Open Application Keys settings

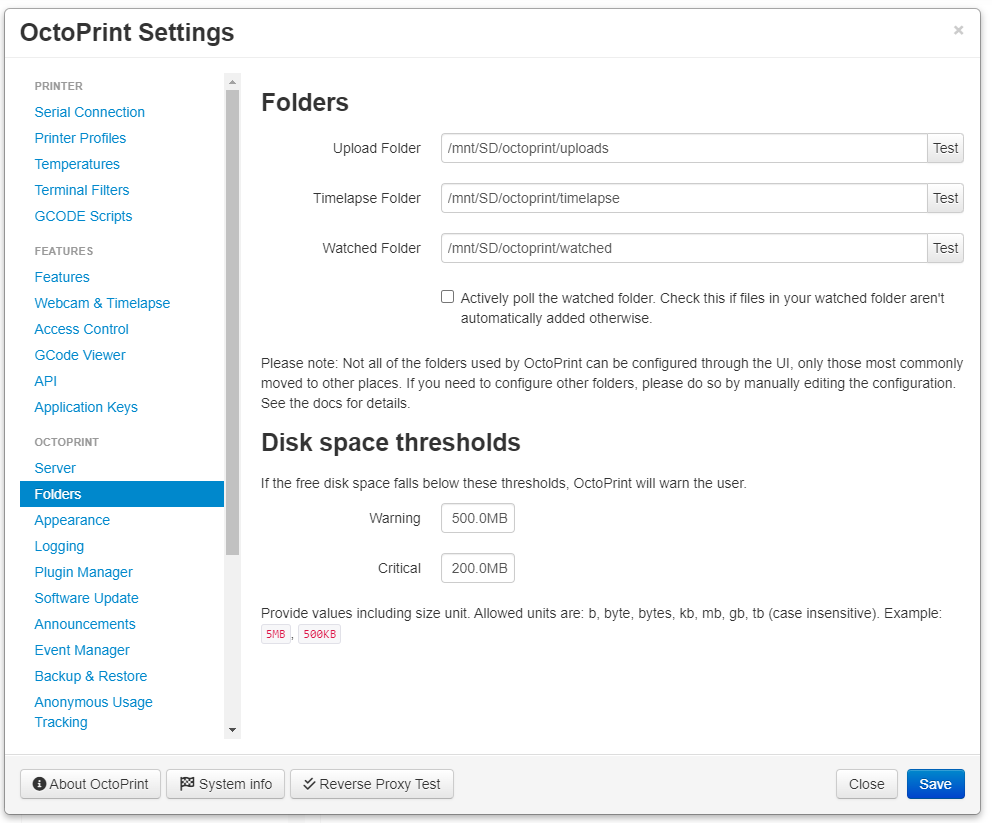click(x=86, y=407)
